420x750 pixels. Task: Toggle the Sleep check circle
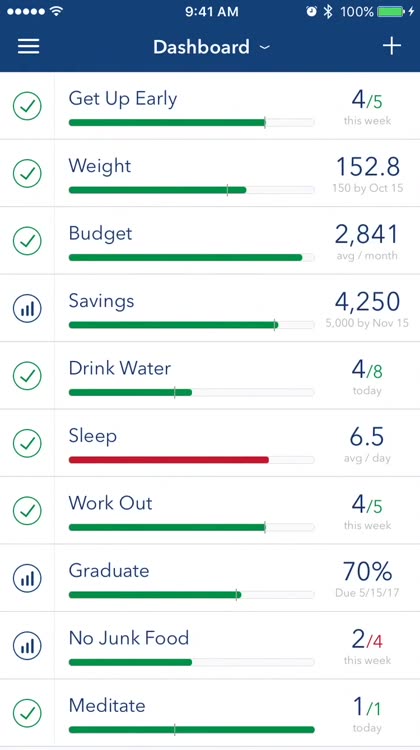pyautogui.click(x=27, y=443)
